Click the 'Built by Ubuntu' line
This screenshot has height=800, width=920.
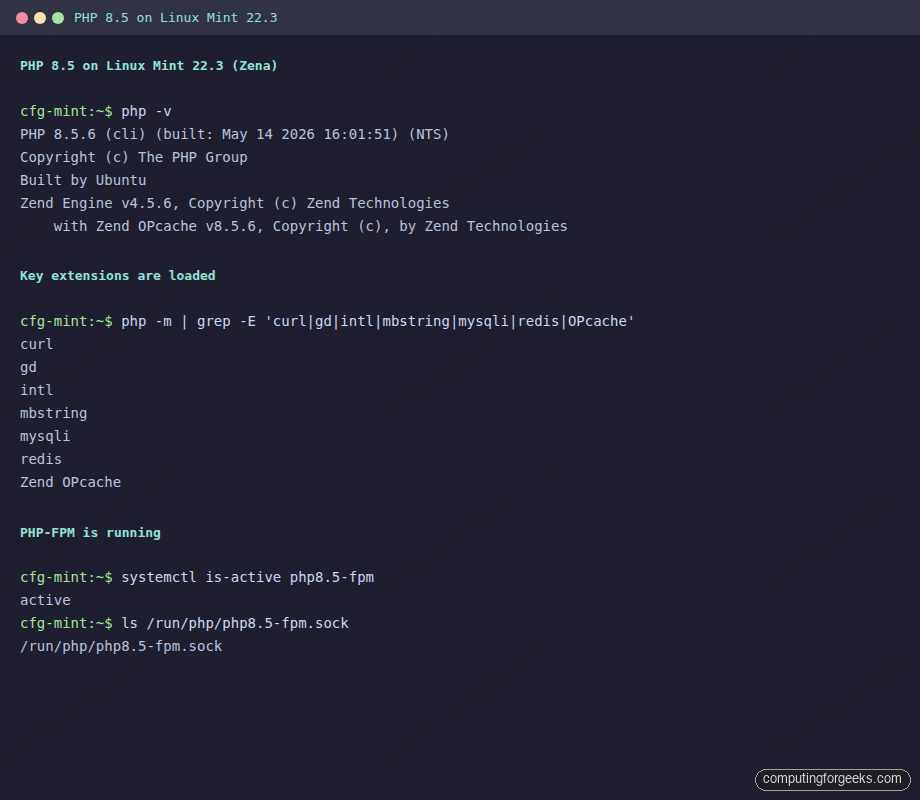[83, 180]
